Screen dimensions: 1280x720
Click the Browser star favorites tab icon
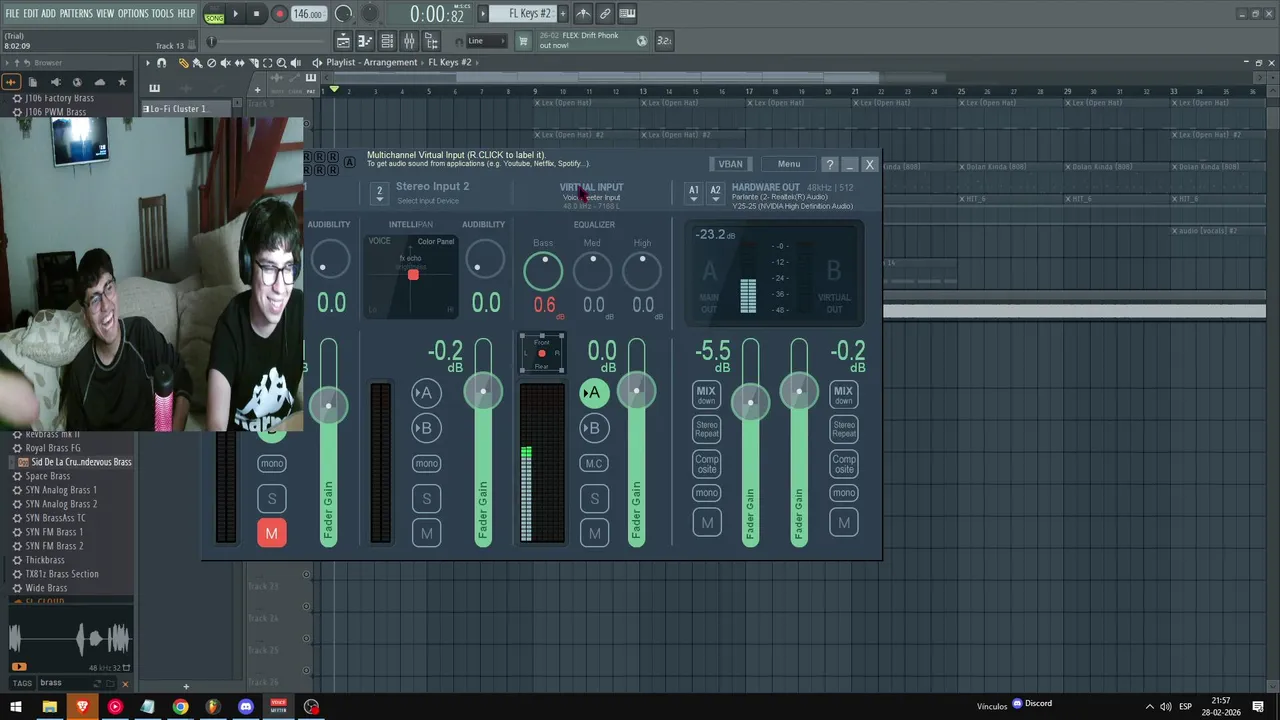pos(122,82)
